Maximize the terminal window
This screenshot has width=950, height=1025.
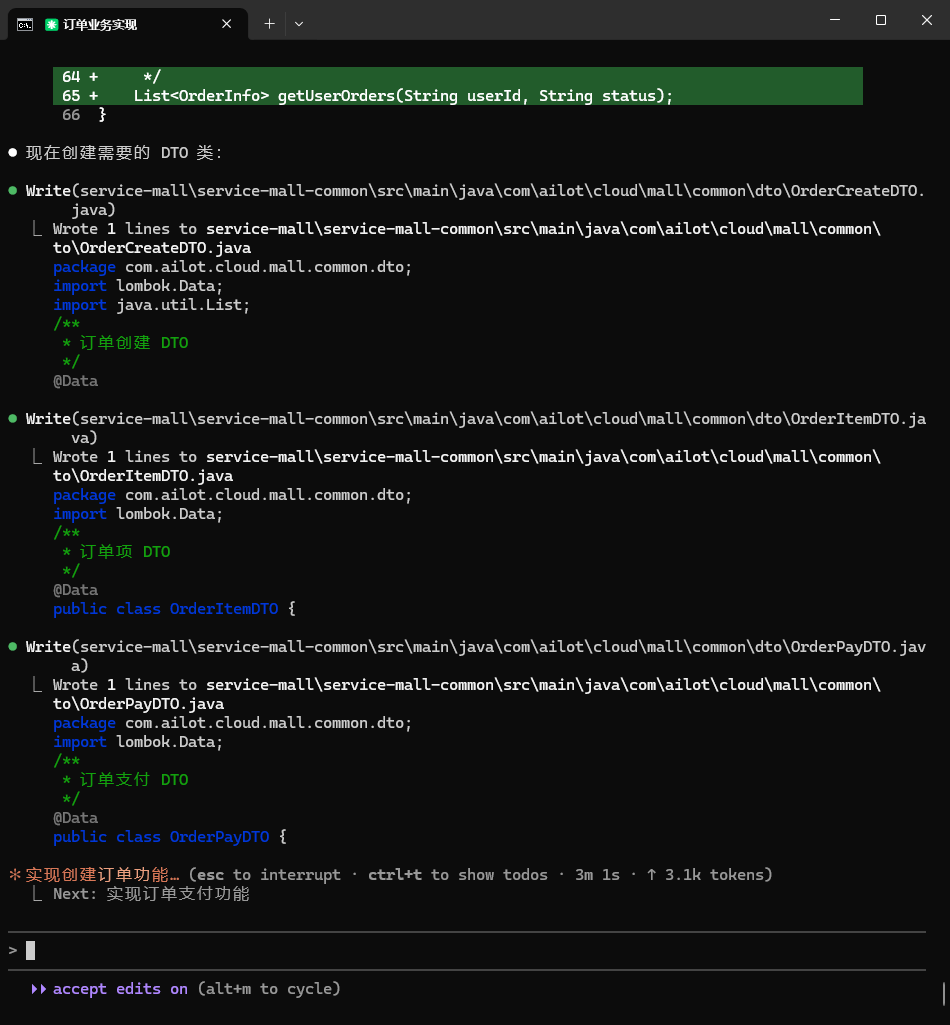tap(880, 20)
